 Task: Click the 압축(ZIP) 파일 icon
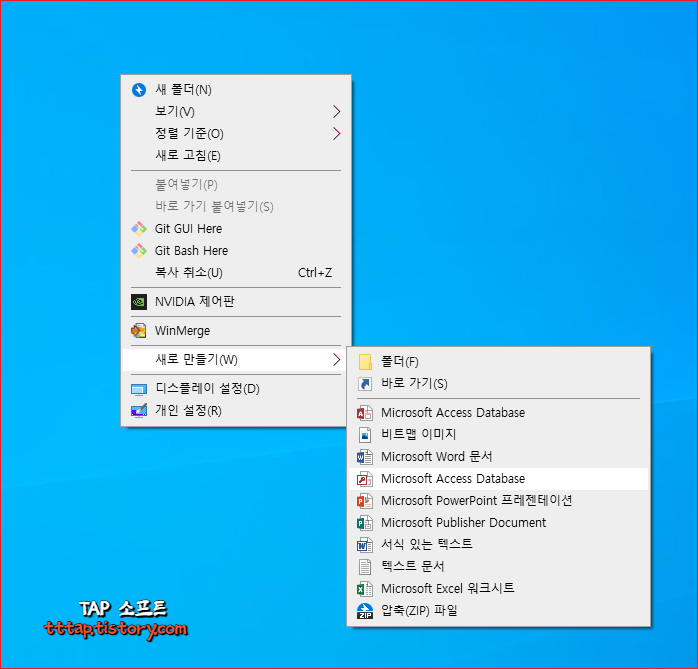click(365, 611)
